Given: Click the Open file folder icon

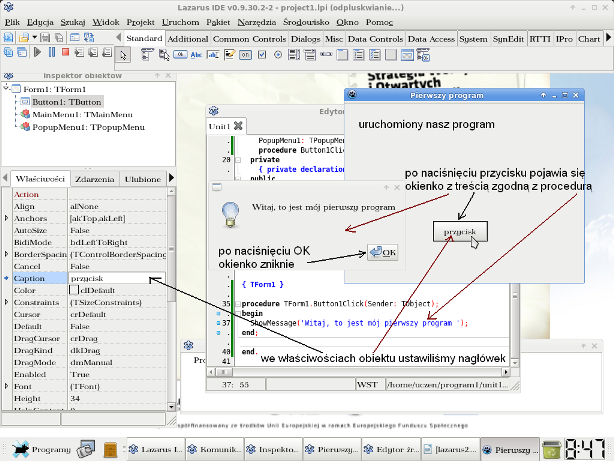Looking at the screenshot, I should point(24,38).
